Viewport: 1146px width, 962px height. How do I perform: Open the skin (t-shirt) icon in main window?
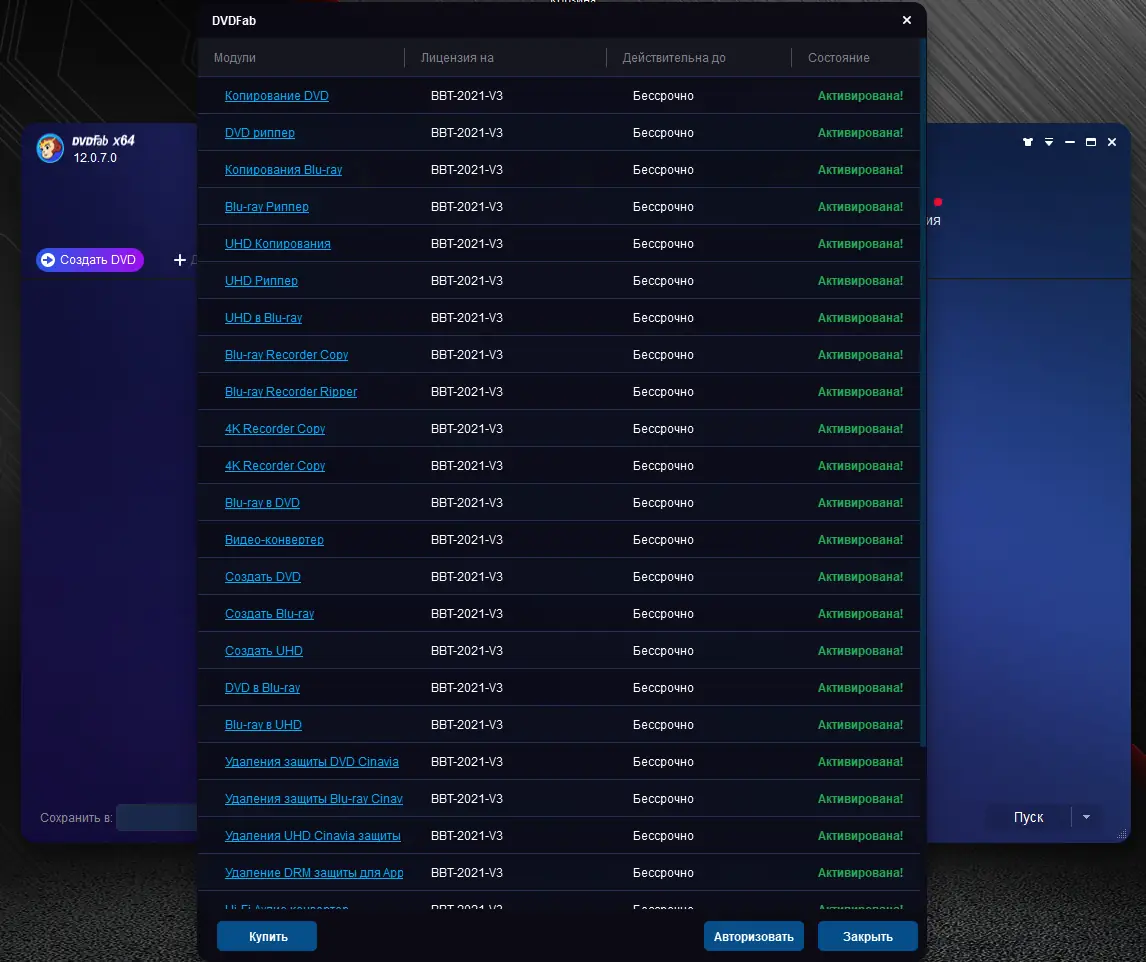[1028, 142]
